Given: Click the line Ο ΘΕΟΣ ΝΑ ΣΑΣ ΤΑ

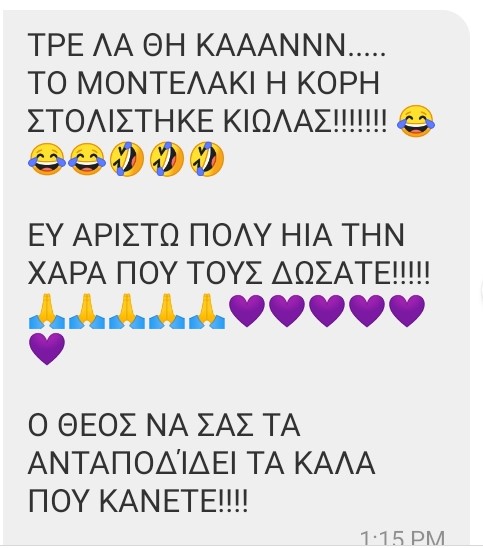Looking at the screenshot, I should [164, 425].
